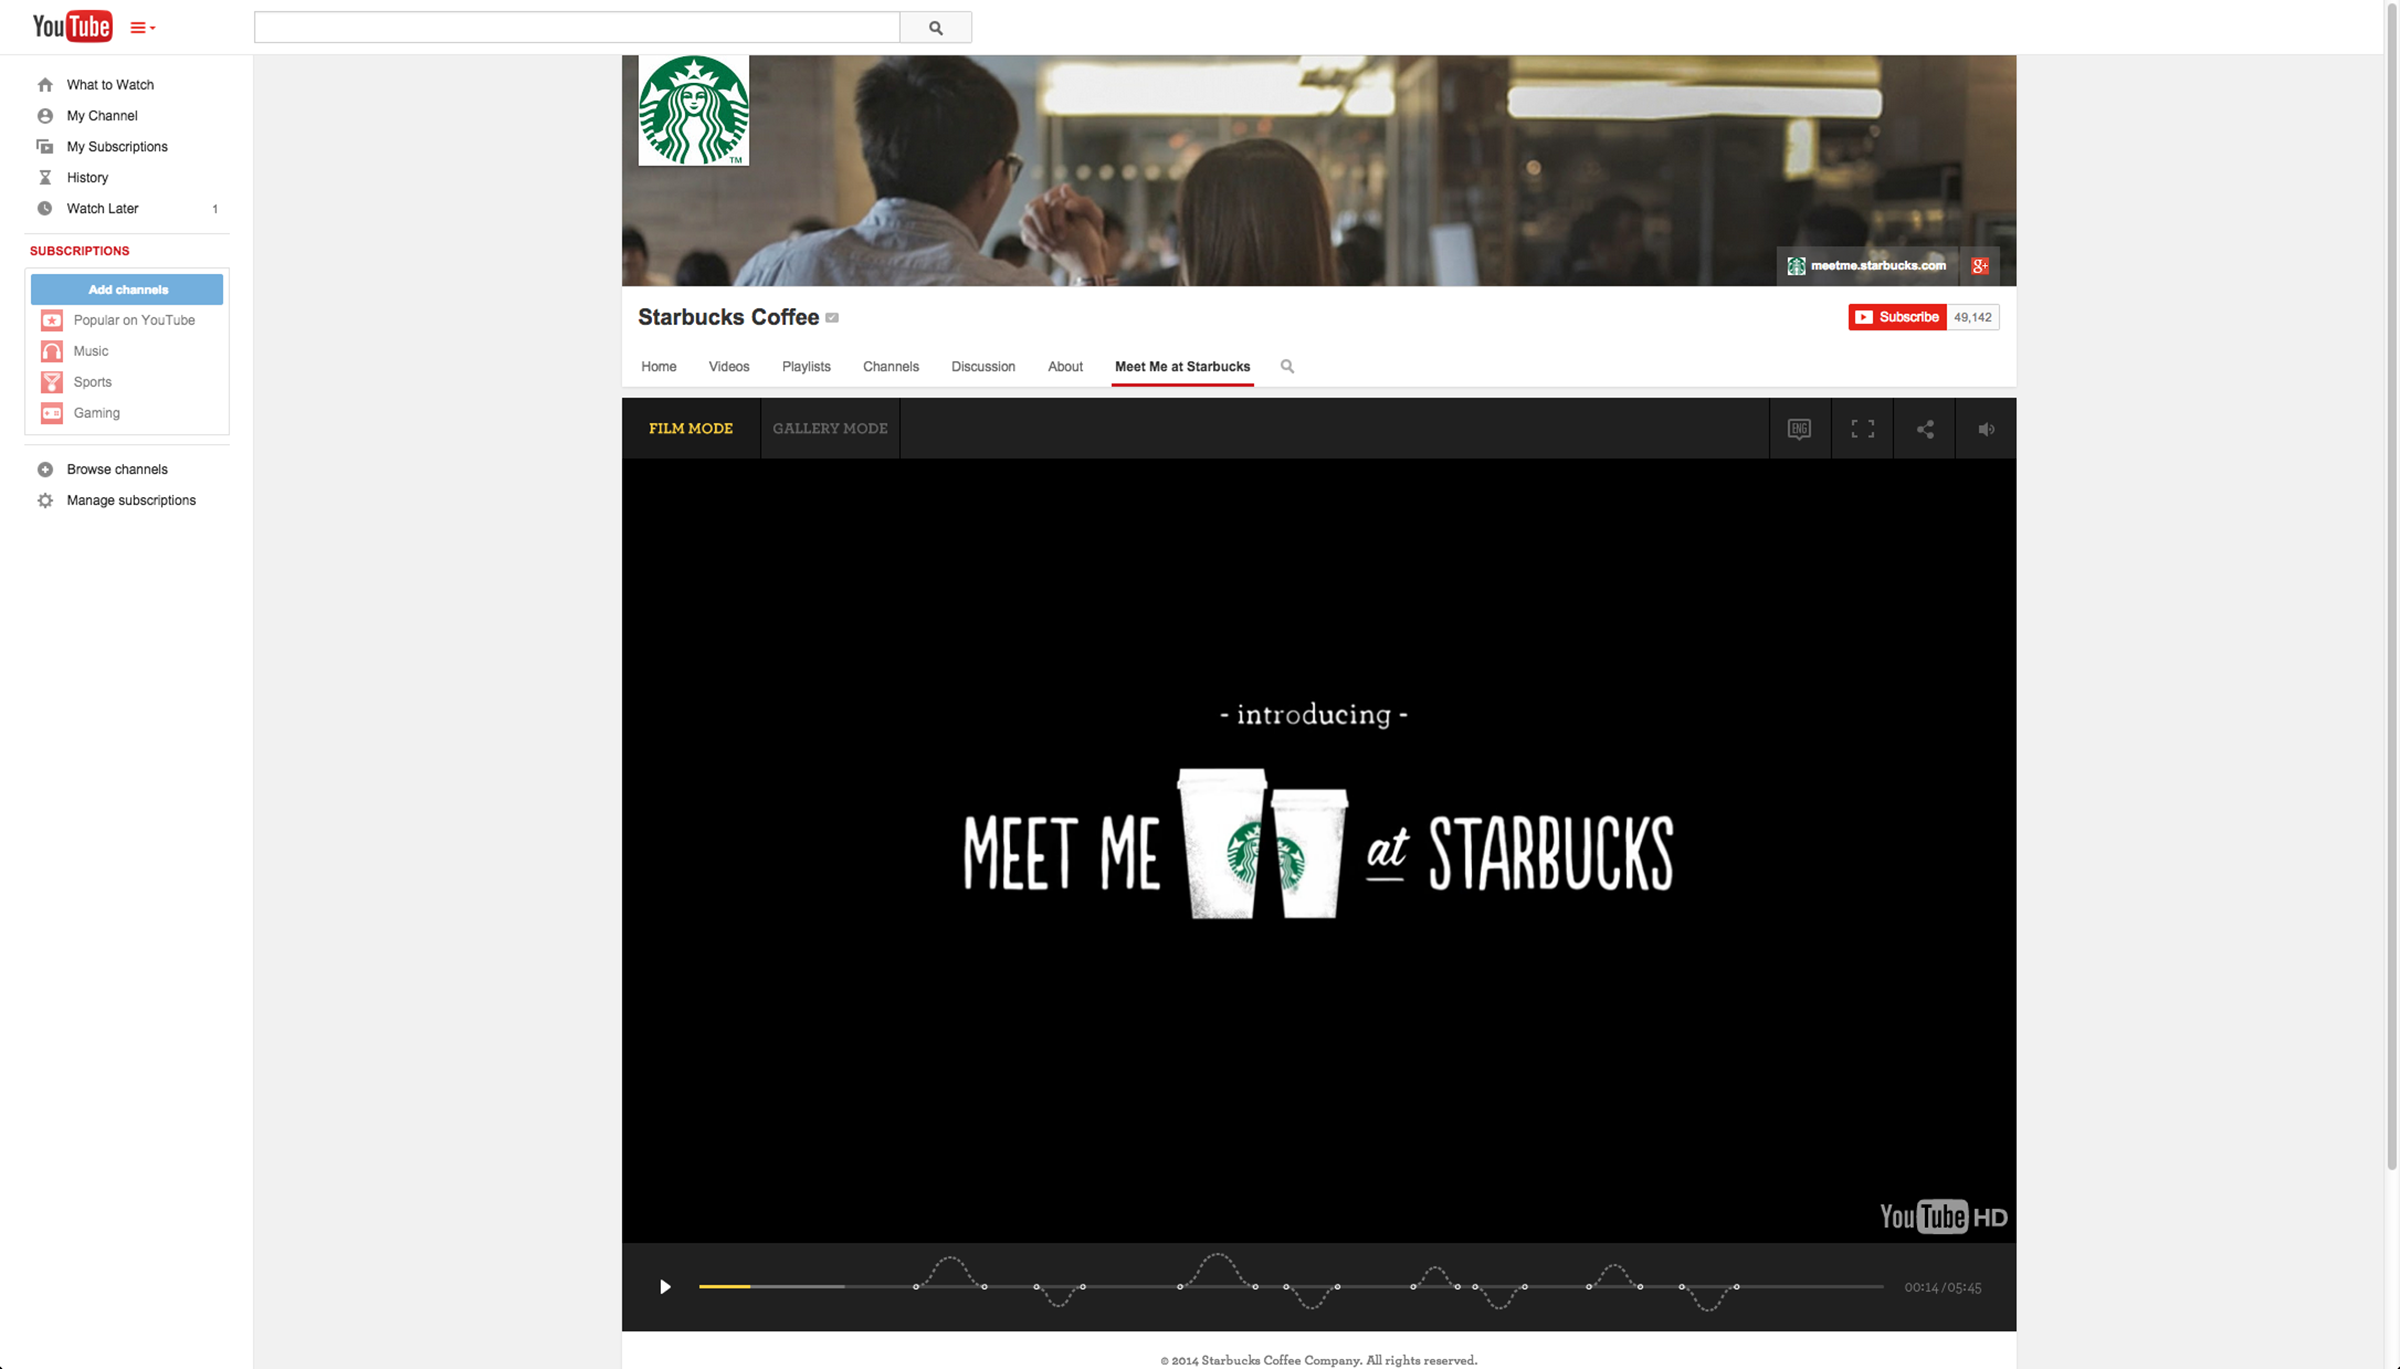Toggle the captions language icon

(1799, 429)
